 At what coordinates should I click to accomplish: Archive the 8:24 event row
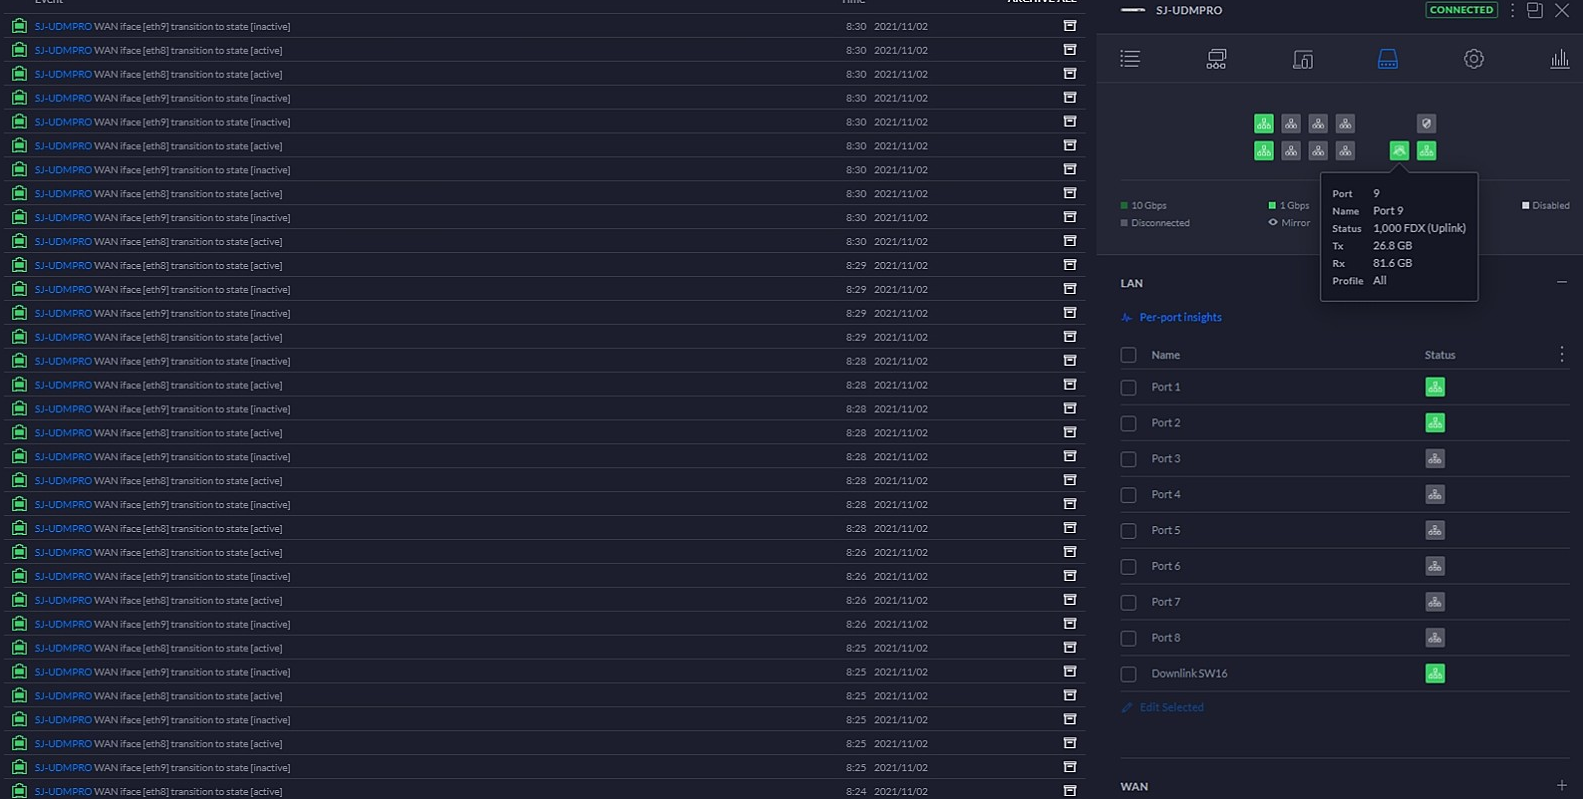click(x=1069, y=791)
